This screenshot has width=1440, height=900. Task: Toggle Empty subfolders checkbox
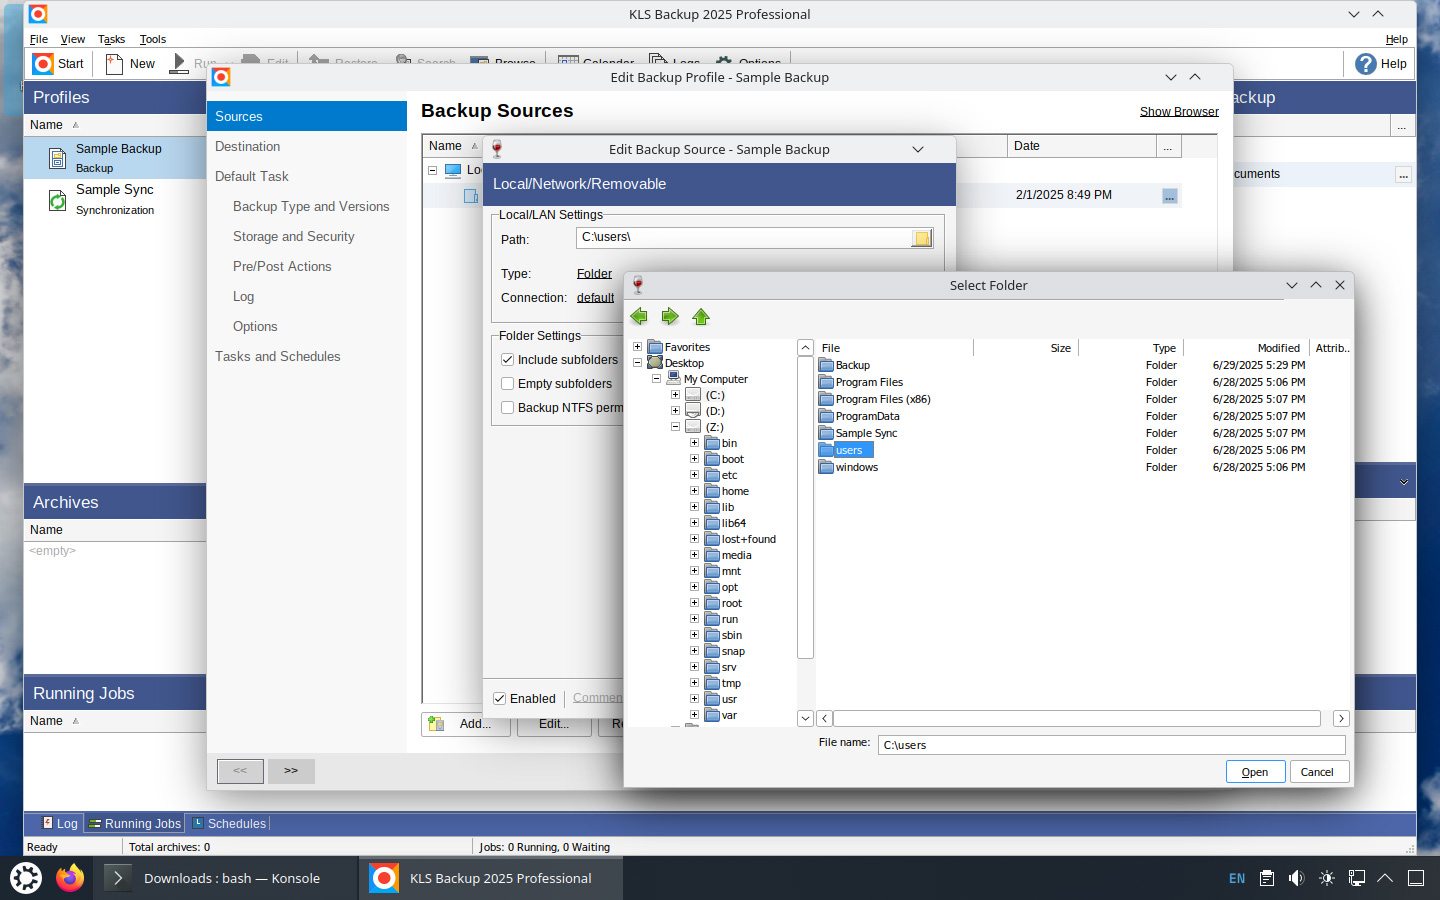click(x=507, y=383)
